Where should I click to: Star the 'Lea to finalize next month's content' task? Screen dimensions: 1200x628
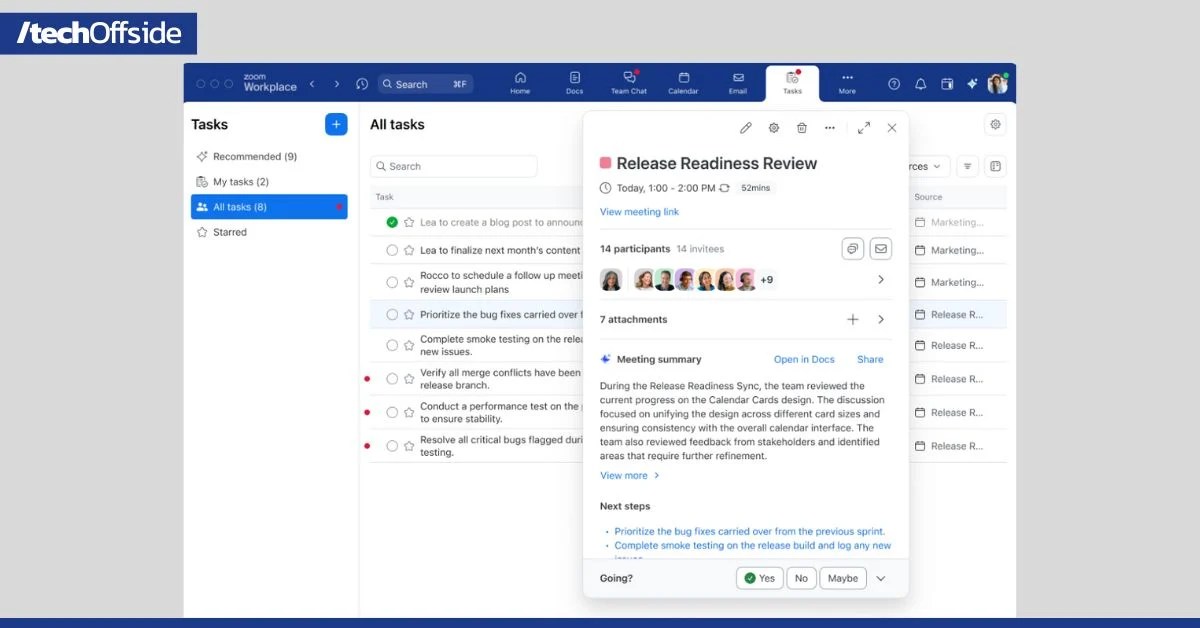[x=408, y=250]
